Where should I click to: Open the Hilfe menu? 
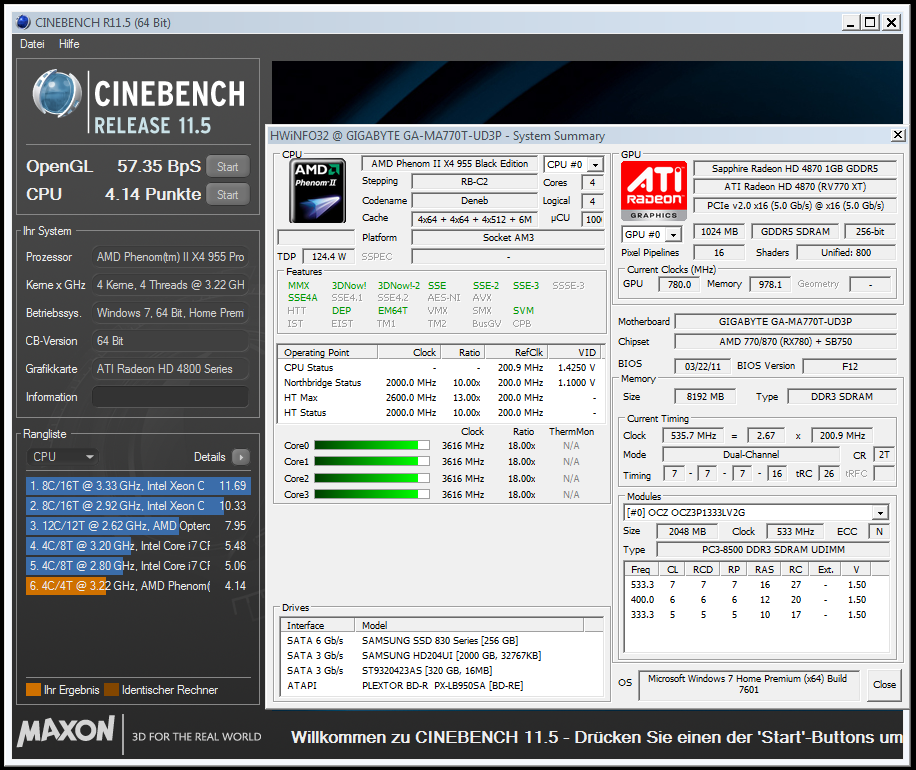pyautogui.click(x=69, y=44)
